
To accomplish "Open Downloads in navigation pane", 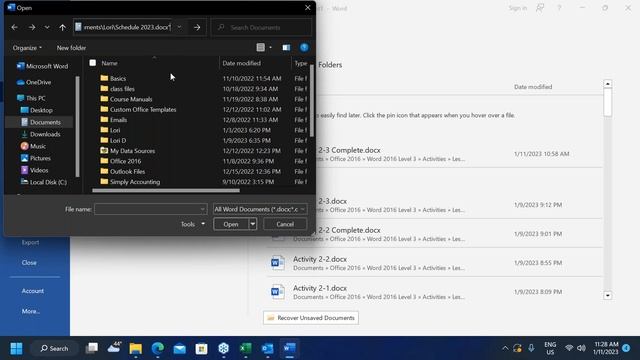I will 40,134.
